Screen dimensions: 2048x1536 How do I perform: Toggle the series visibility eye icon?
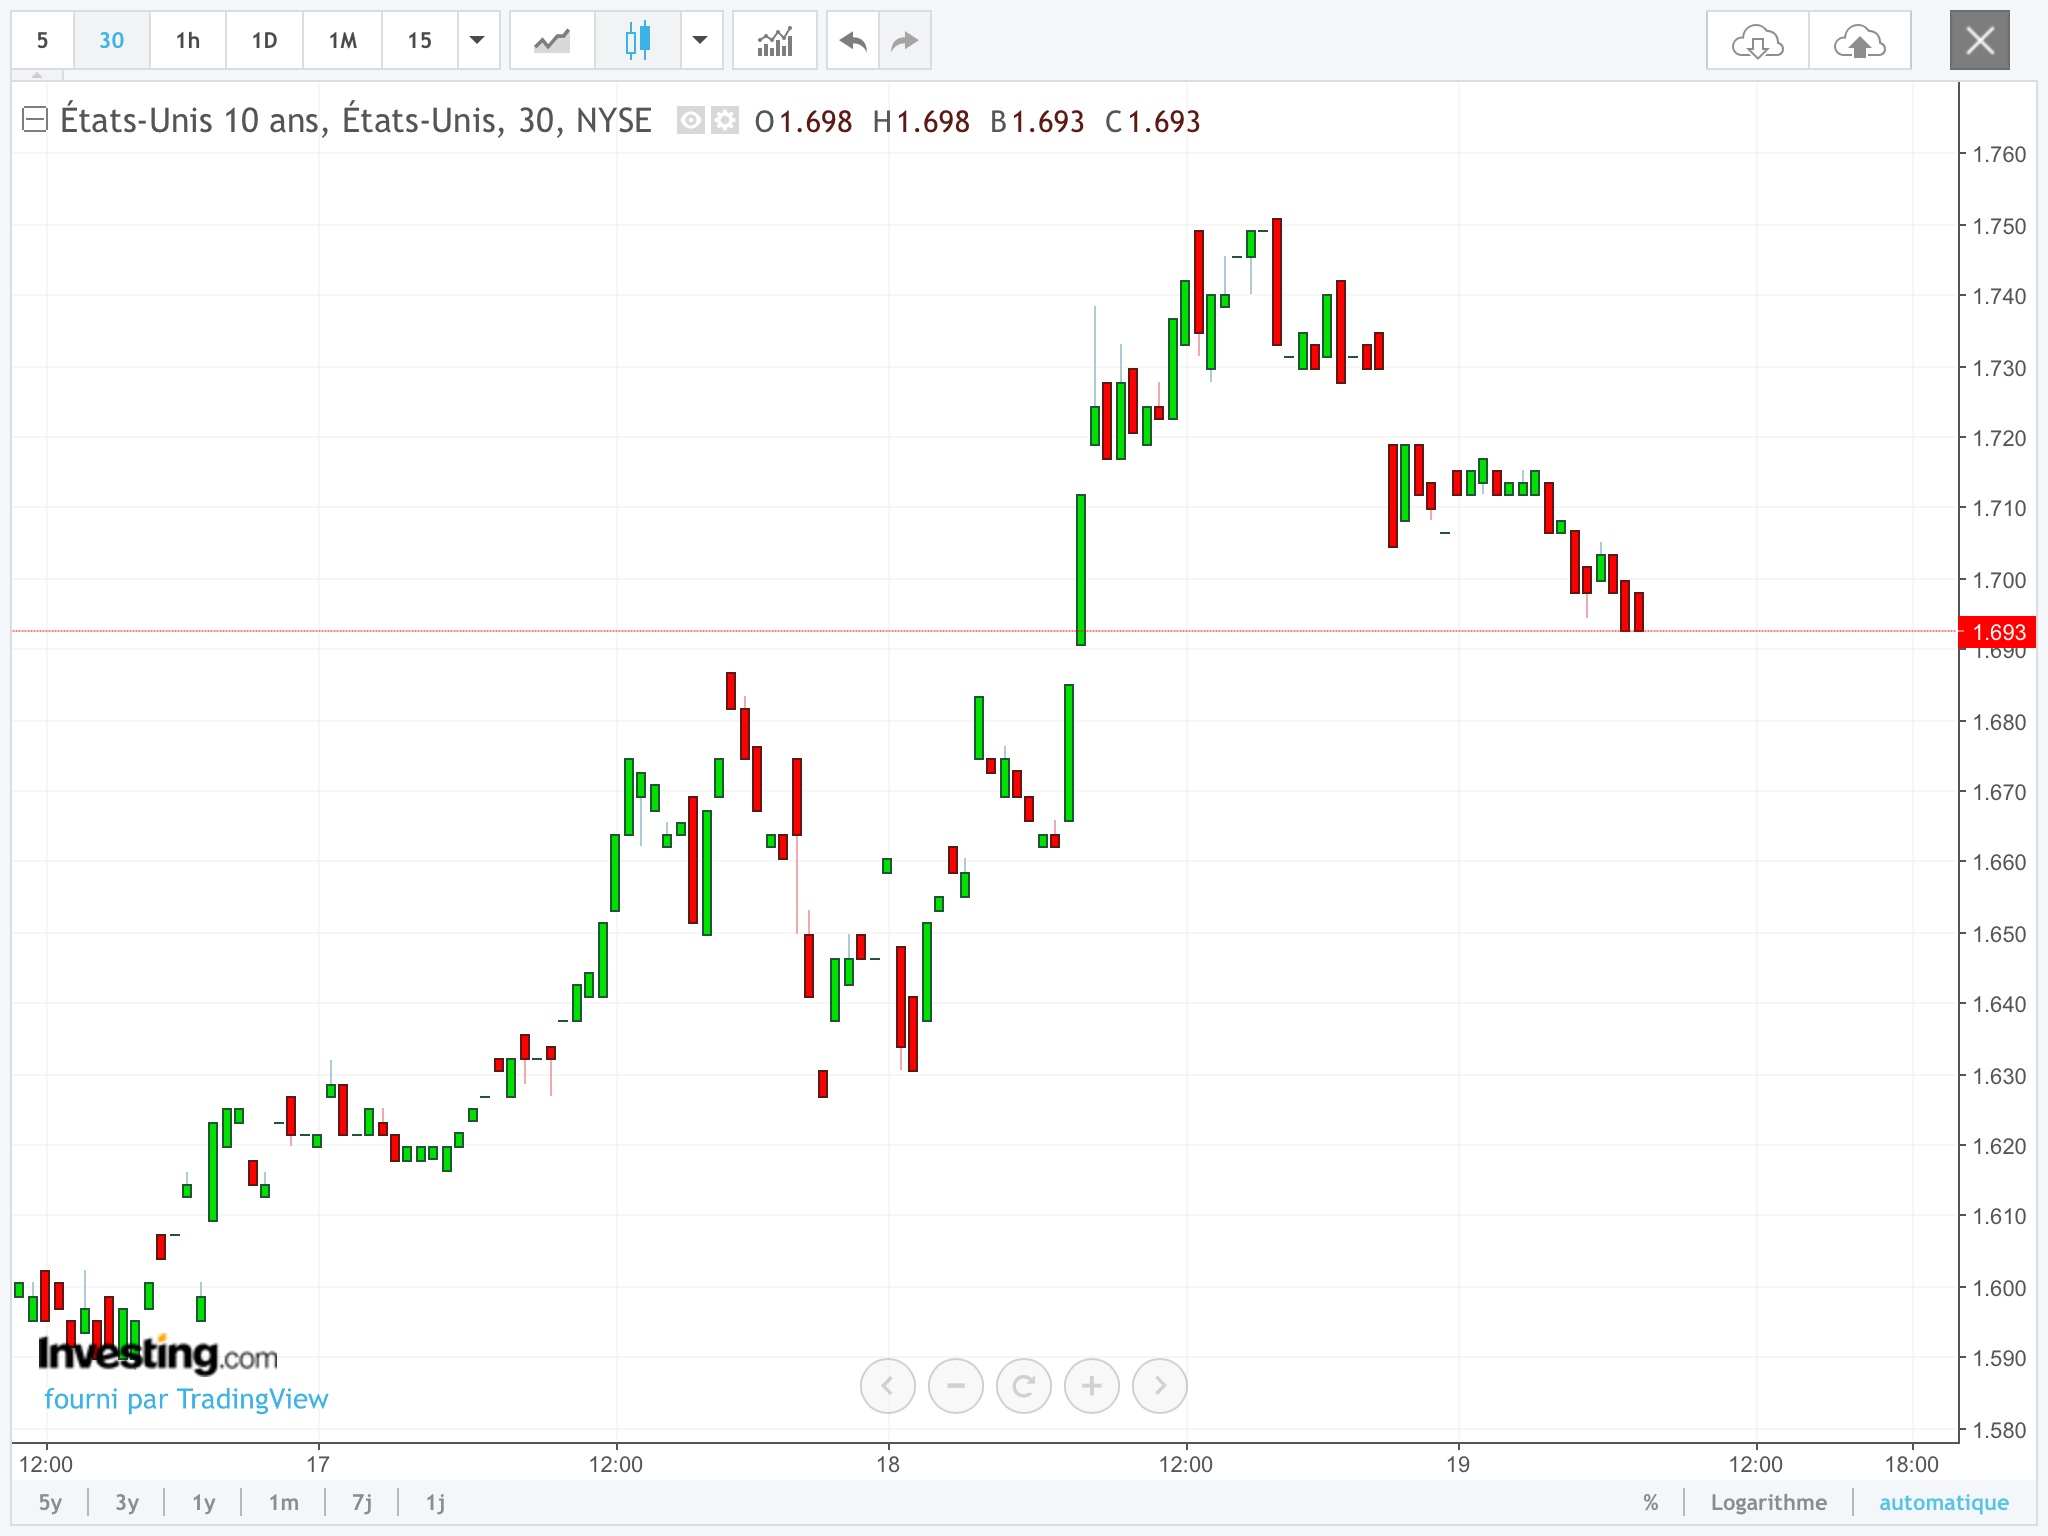pyautogui.click(x=690, y=121)
